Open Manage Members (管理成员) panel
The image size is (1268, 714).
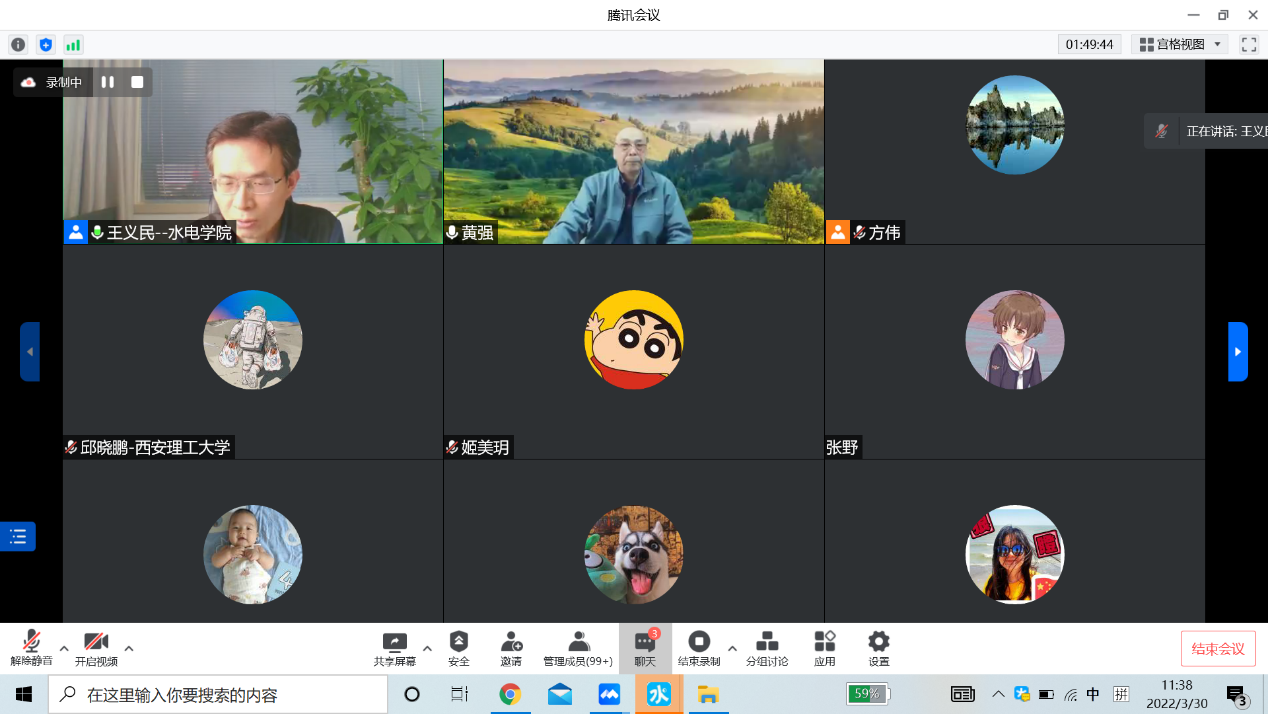[578, 648]
